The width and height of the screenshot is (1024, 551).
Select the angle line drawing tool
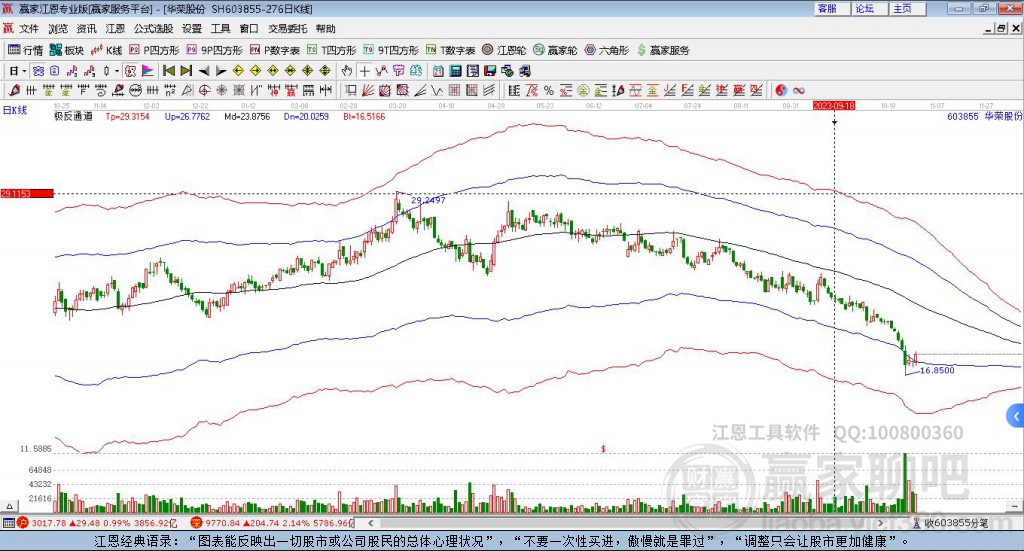422,90
